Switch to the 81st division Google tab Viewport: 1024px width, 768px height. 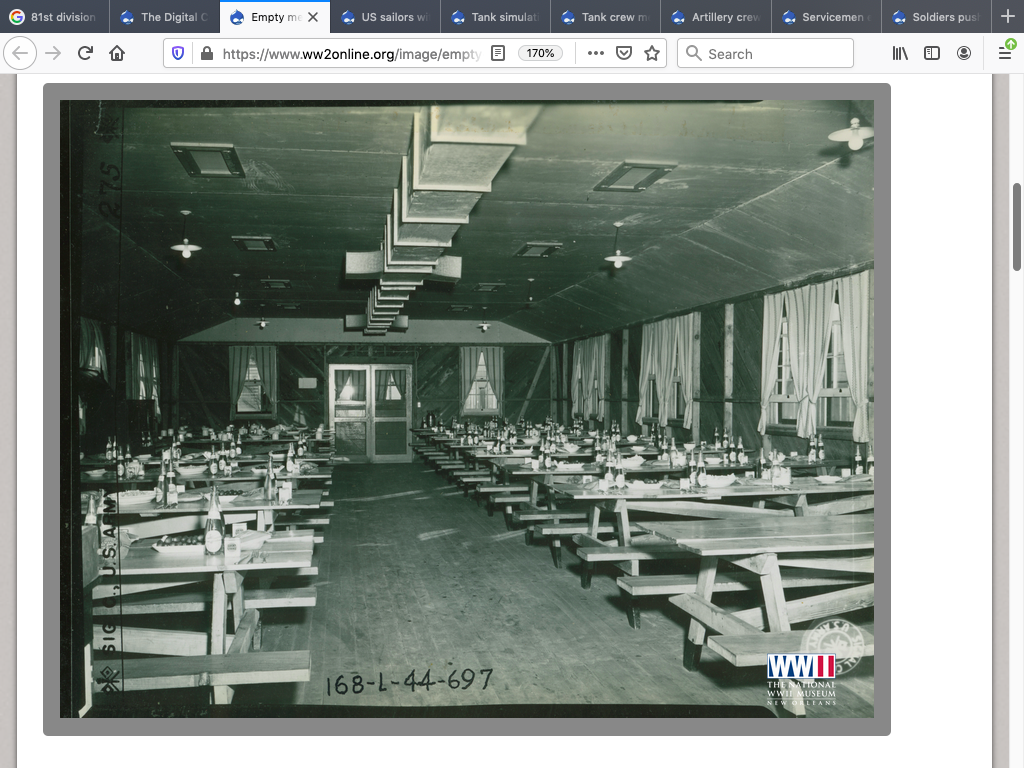click(55, 17)
